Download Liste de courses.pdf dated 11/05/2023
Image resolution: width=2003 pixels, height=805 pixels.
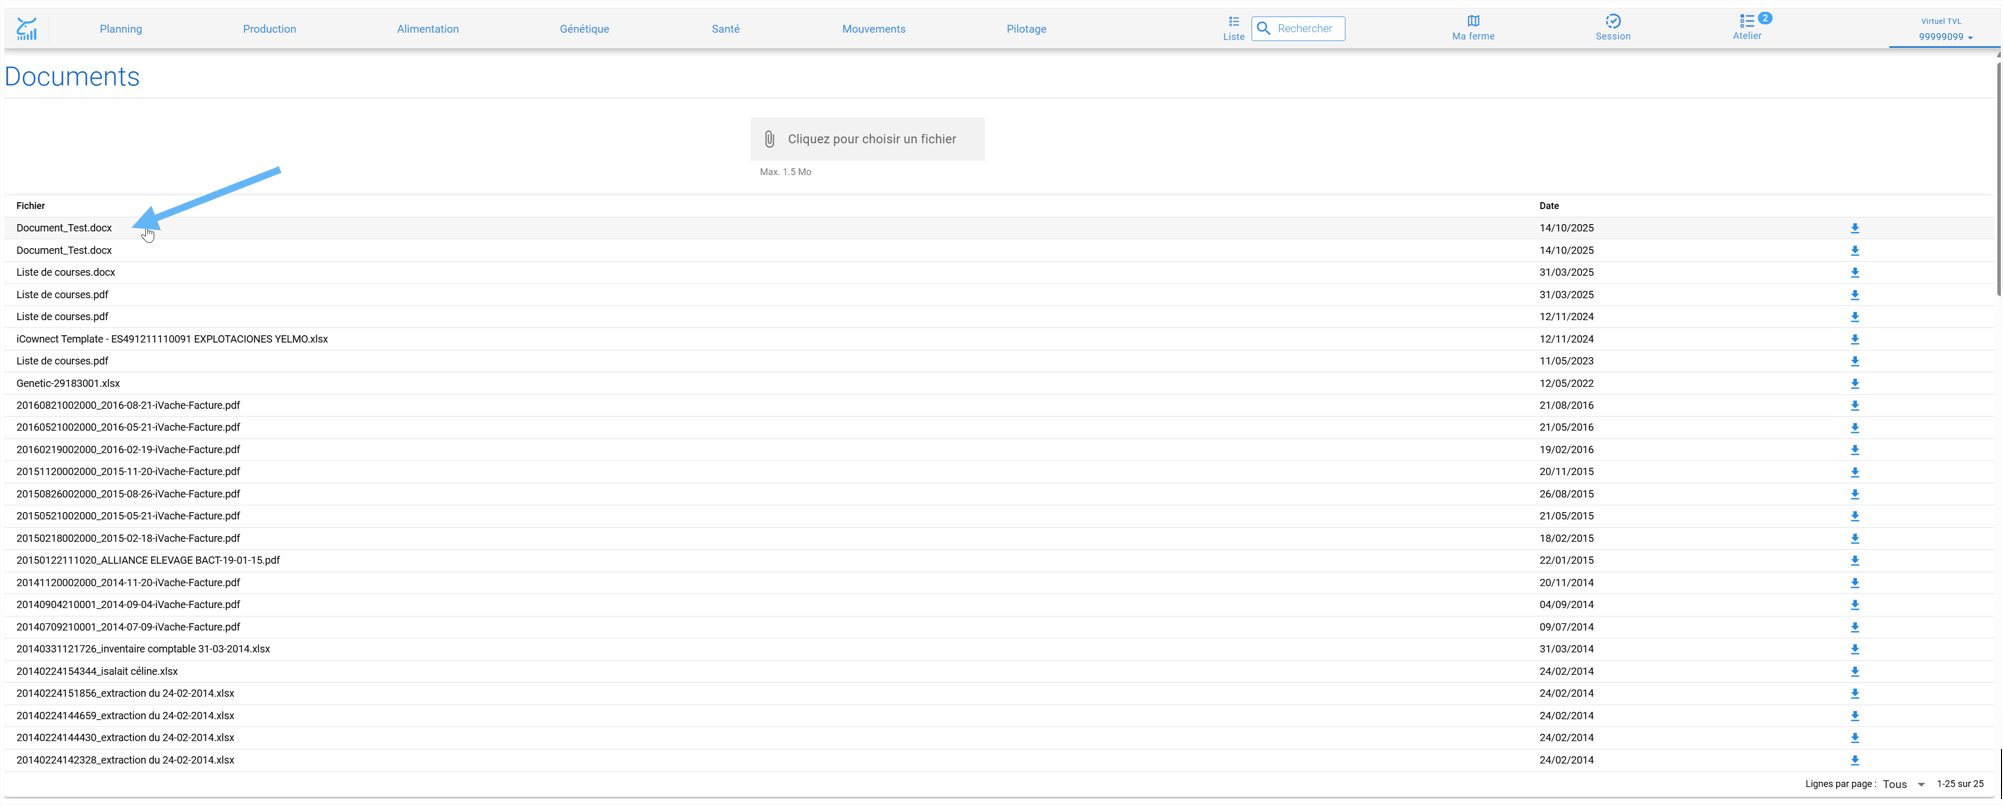[x=1854, y=361]
